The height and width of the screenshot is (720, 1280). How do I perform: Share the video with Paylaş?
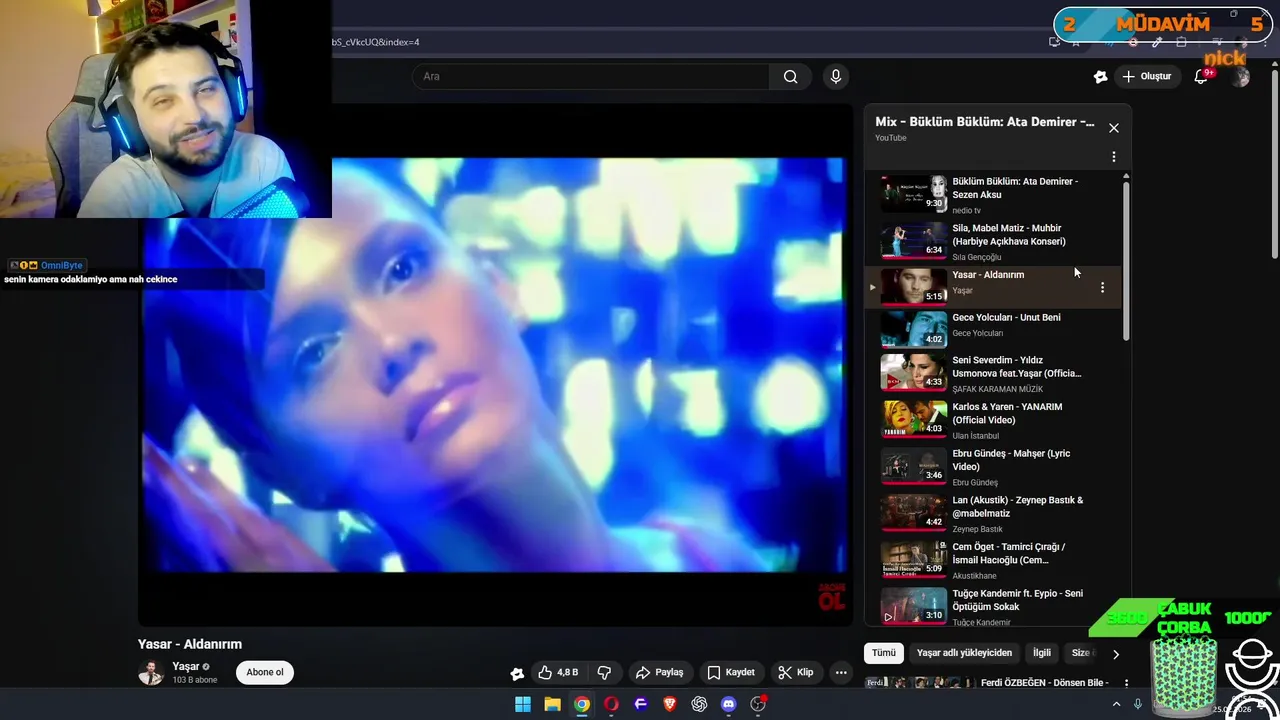coord(660,673)
